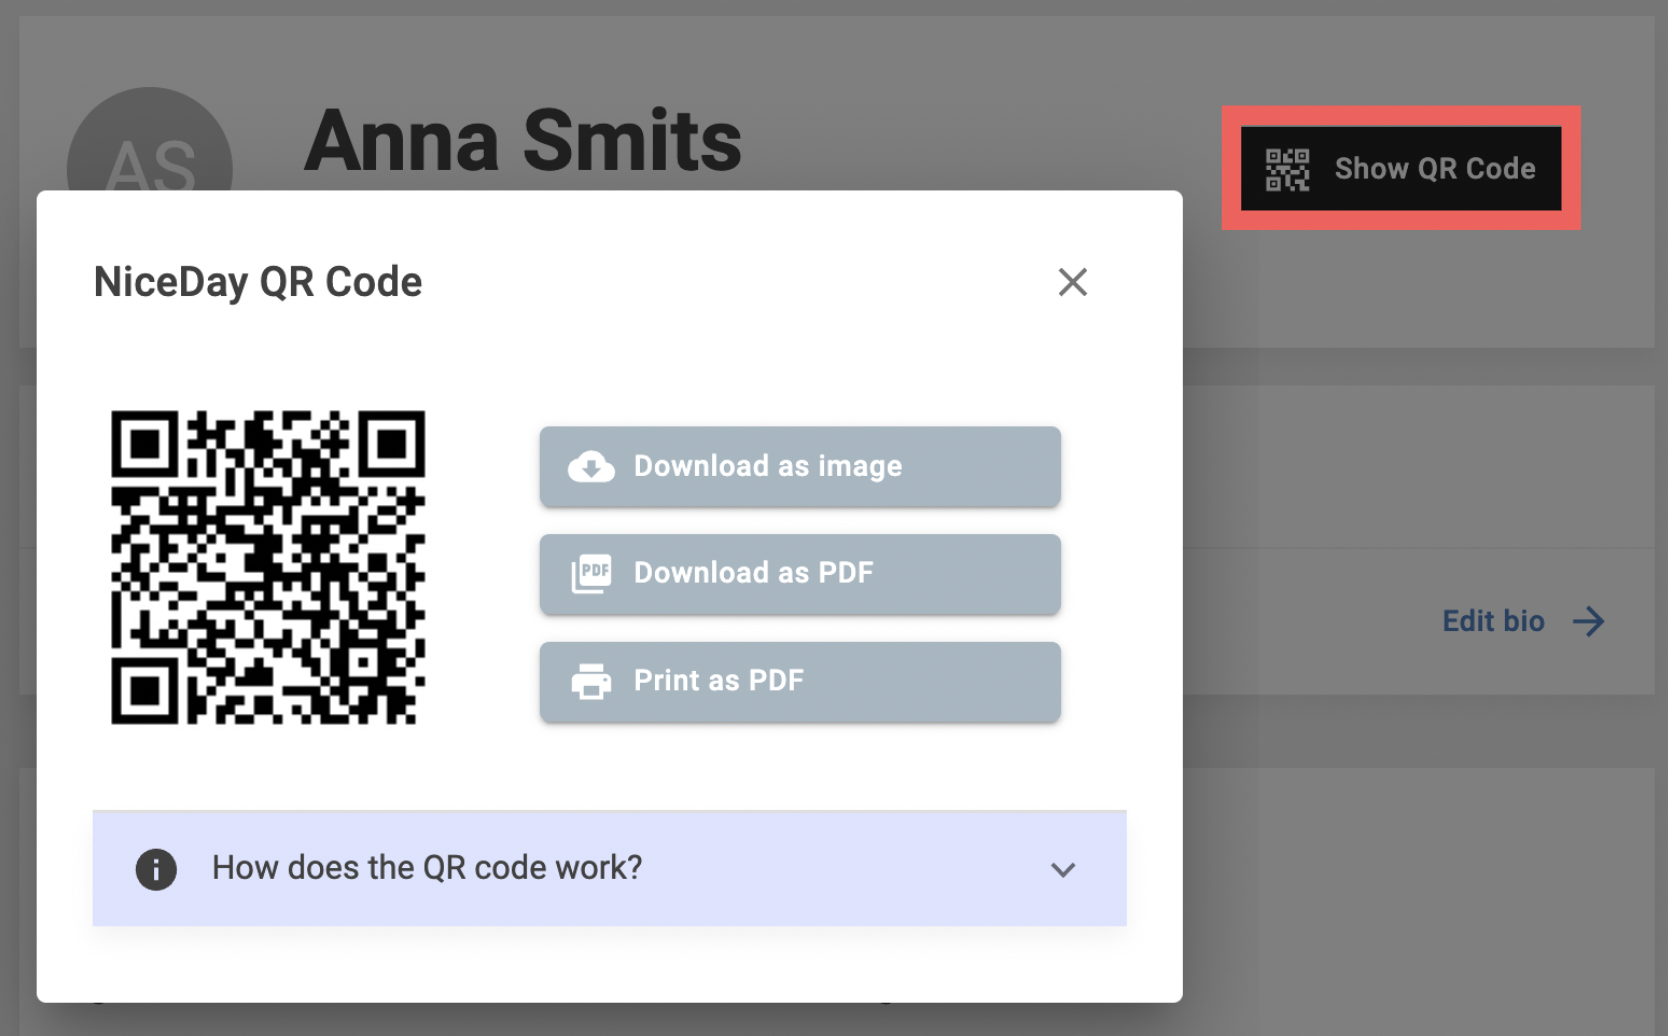1668x1036 pixels.
Task: Click the cloud download icon
Action: [591, 466]
